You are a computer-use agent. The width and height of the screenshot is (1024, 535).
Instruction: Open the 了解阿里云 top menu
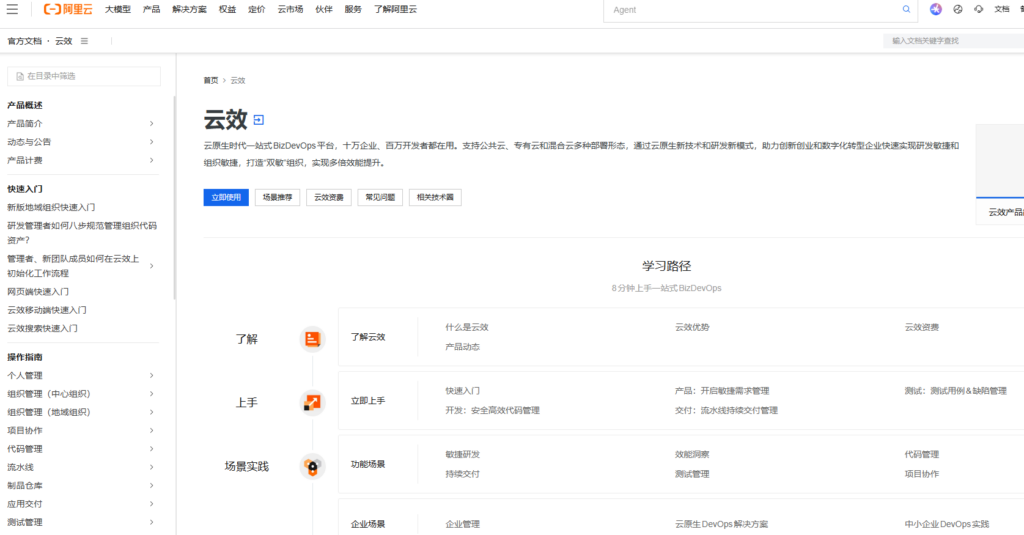(x=395, y=9)
